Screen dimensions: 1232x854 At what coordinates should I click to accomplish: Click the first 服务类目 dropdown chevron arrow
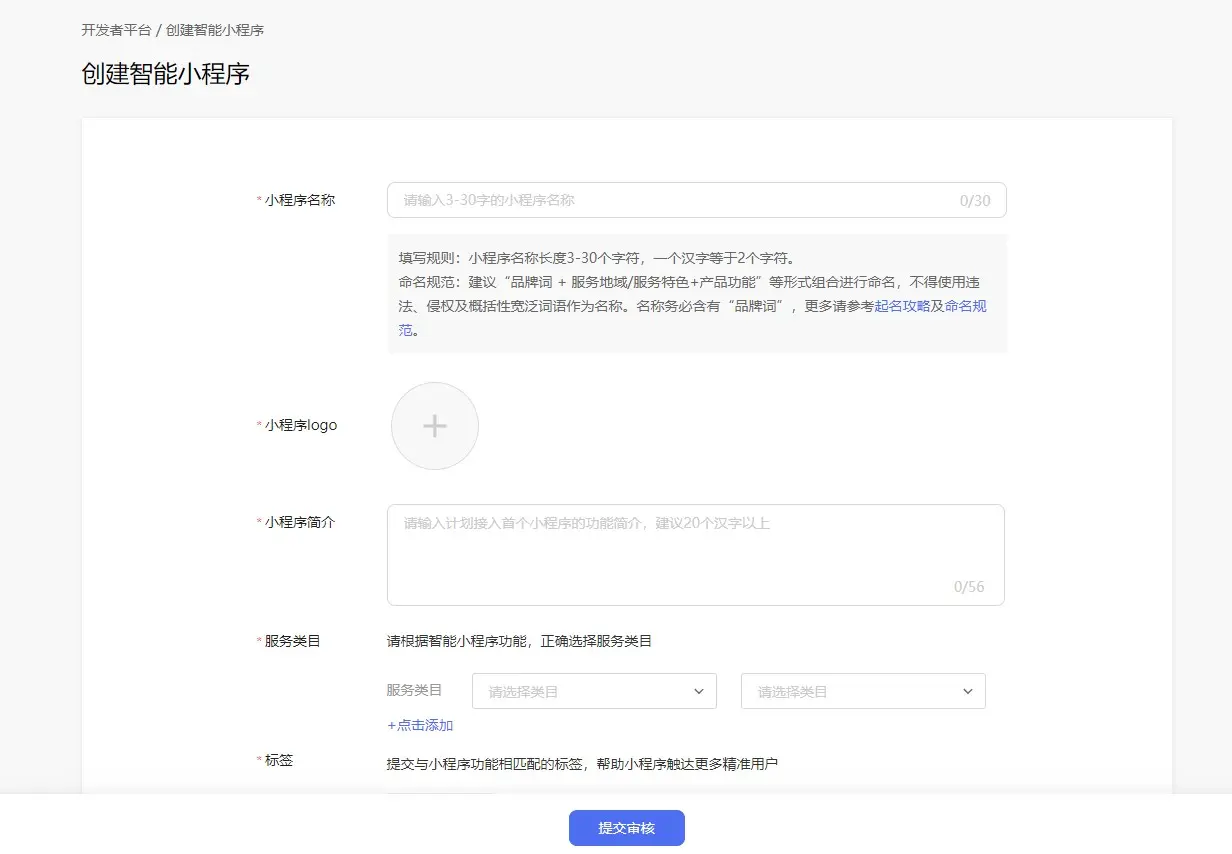[698, 691]
